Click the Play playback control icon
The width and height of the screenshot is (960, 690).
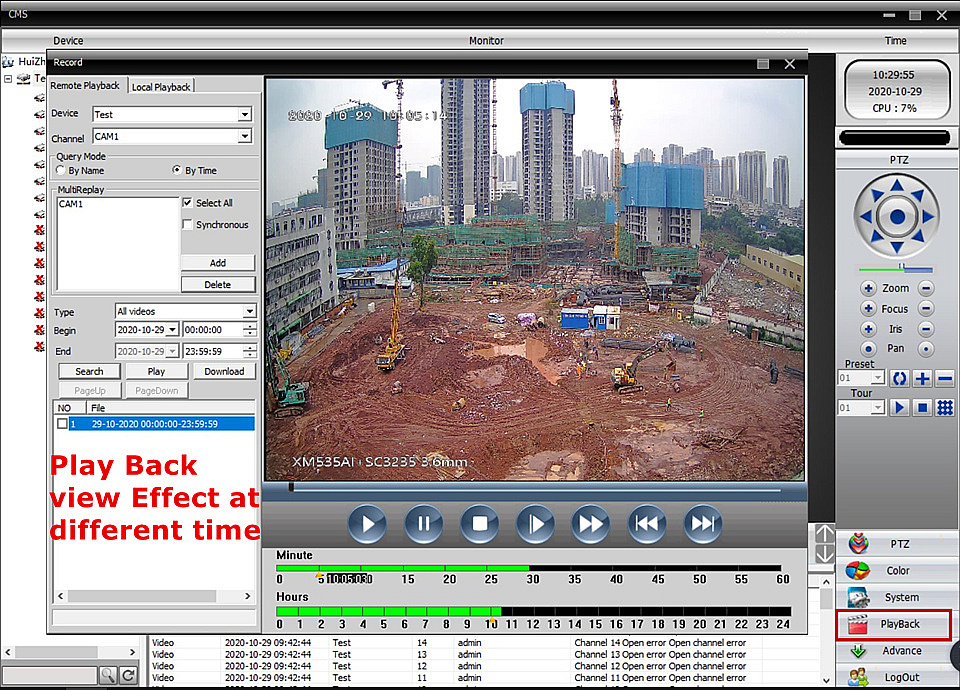coord(367,523)
